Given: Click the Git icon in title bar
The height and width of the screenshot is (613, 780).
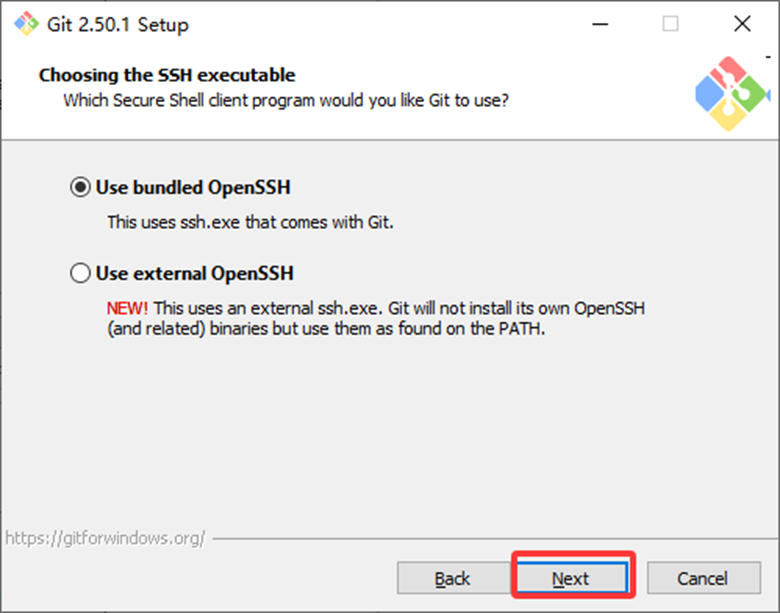Looking at the screenshot, I should 24,24.
